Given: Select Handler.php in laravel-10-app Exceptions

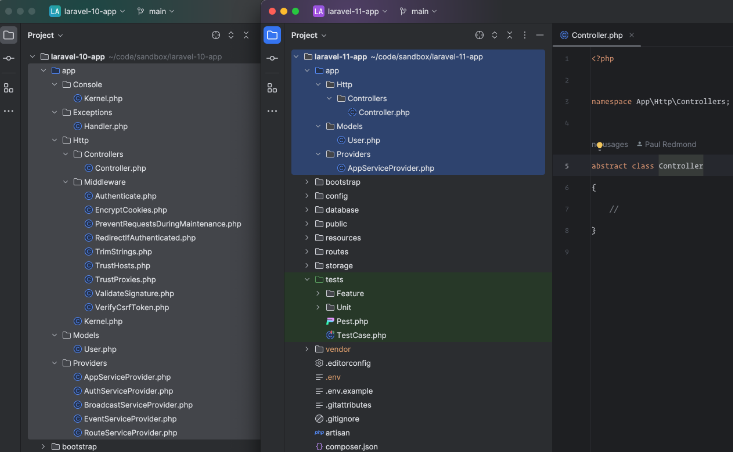Looking at the screenshot, I should coord(106,126).
